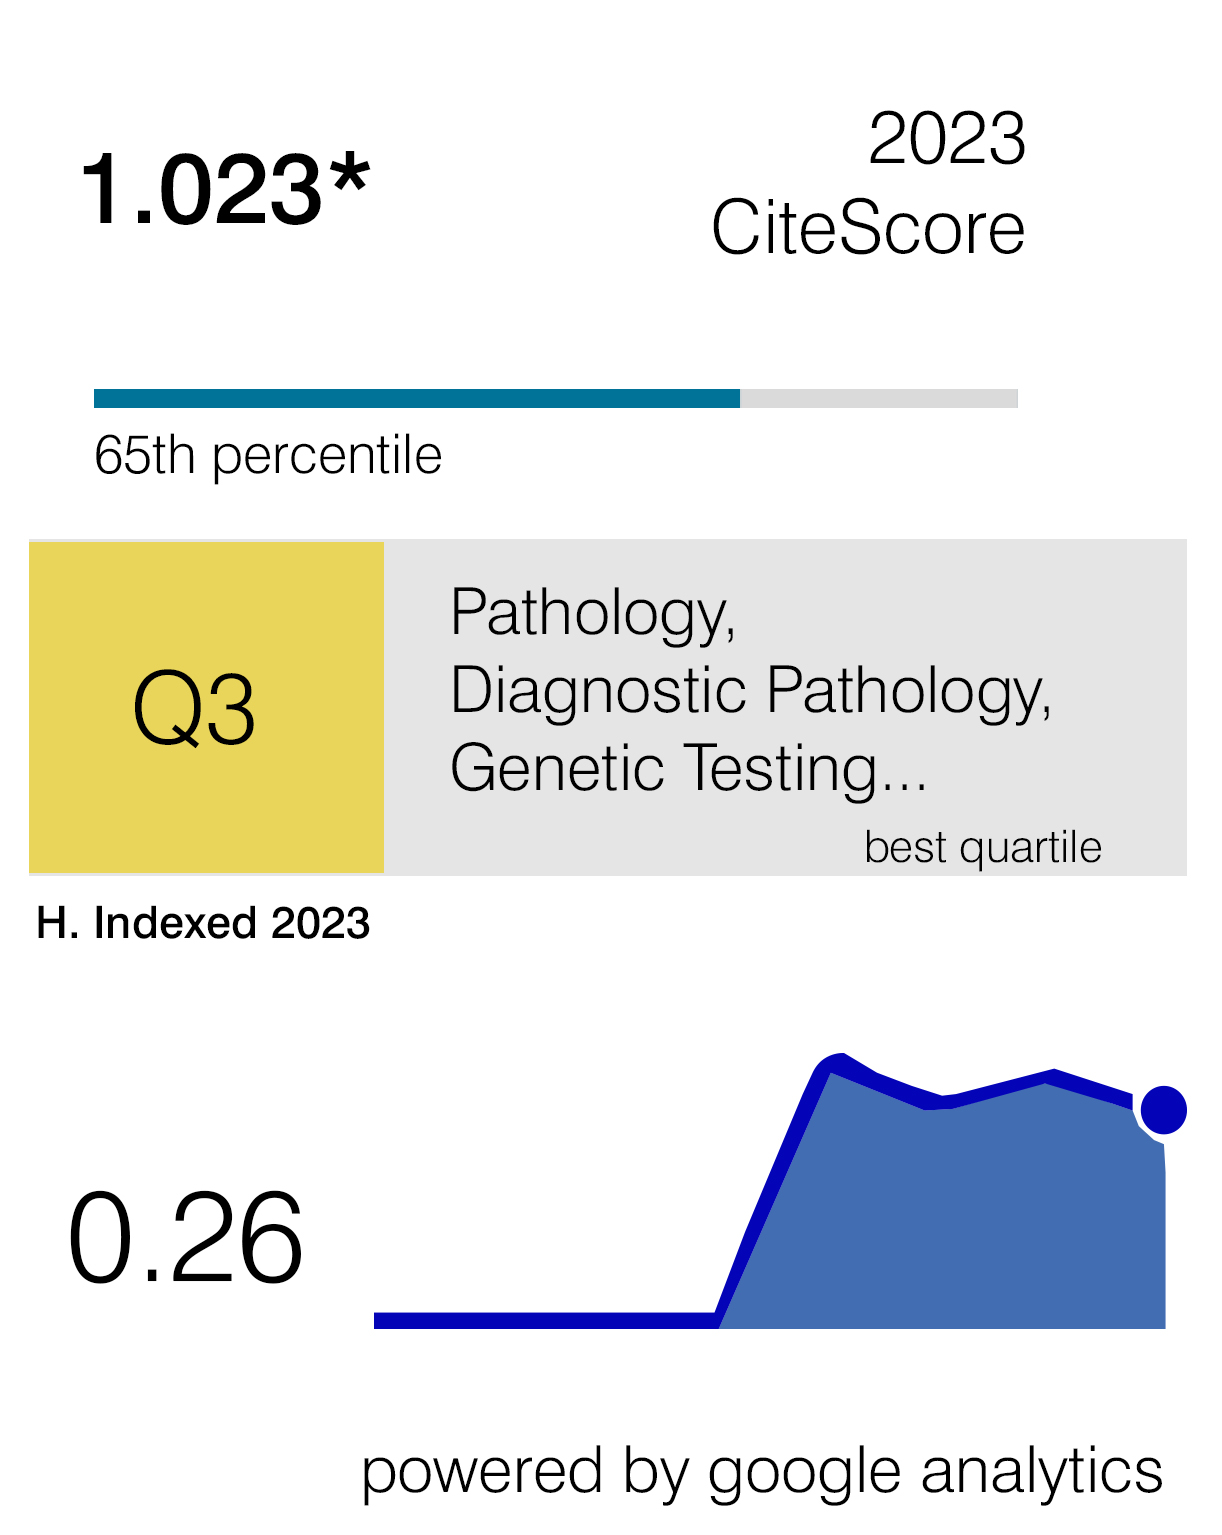Click the Diagnostic Pathology category line
Viewport: 1222px width, 1535px height.
click(751, 690)
